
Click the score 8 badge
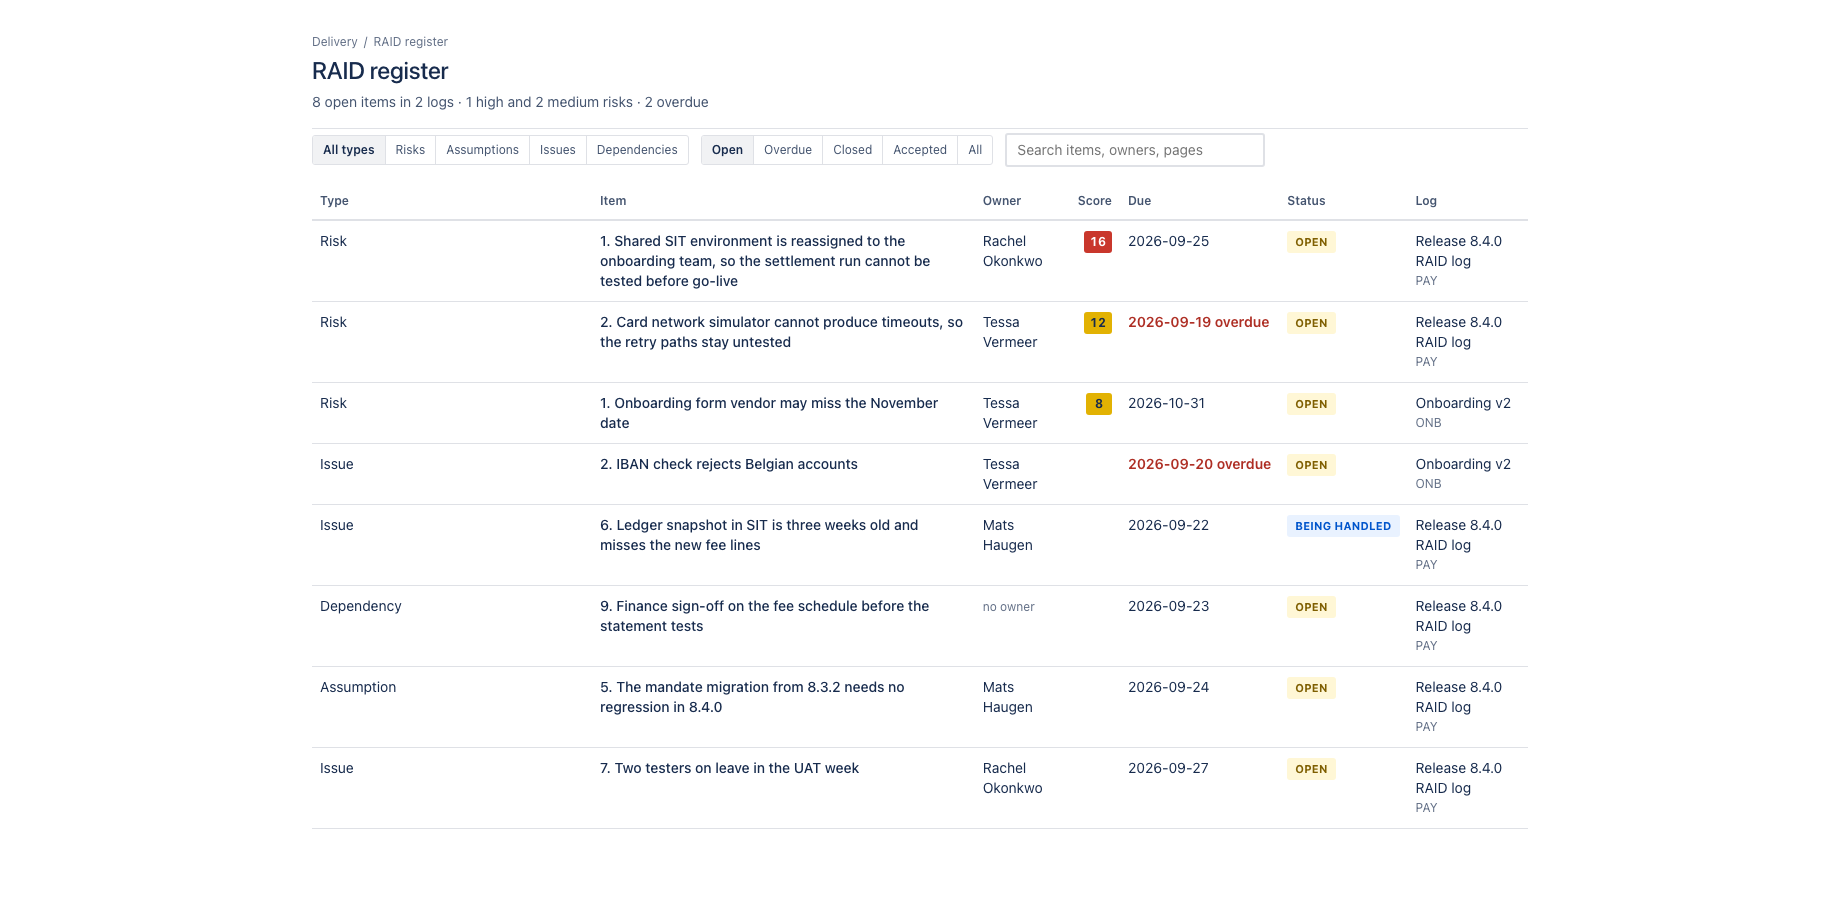pyautogui.click(x=1099, y=404)
